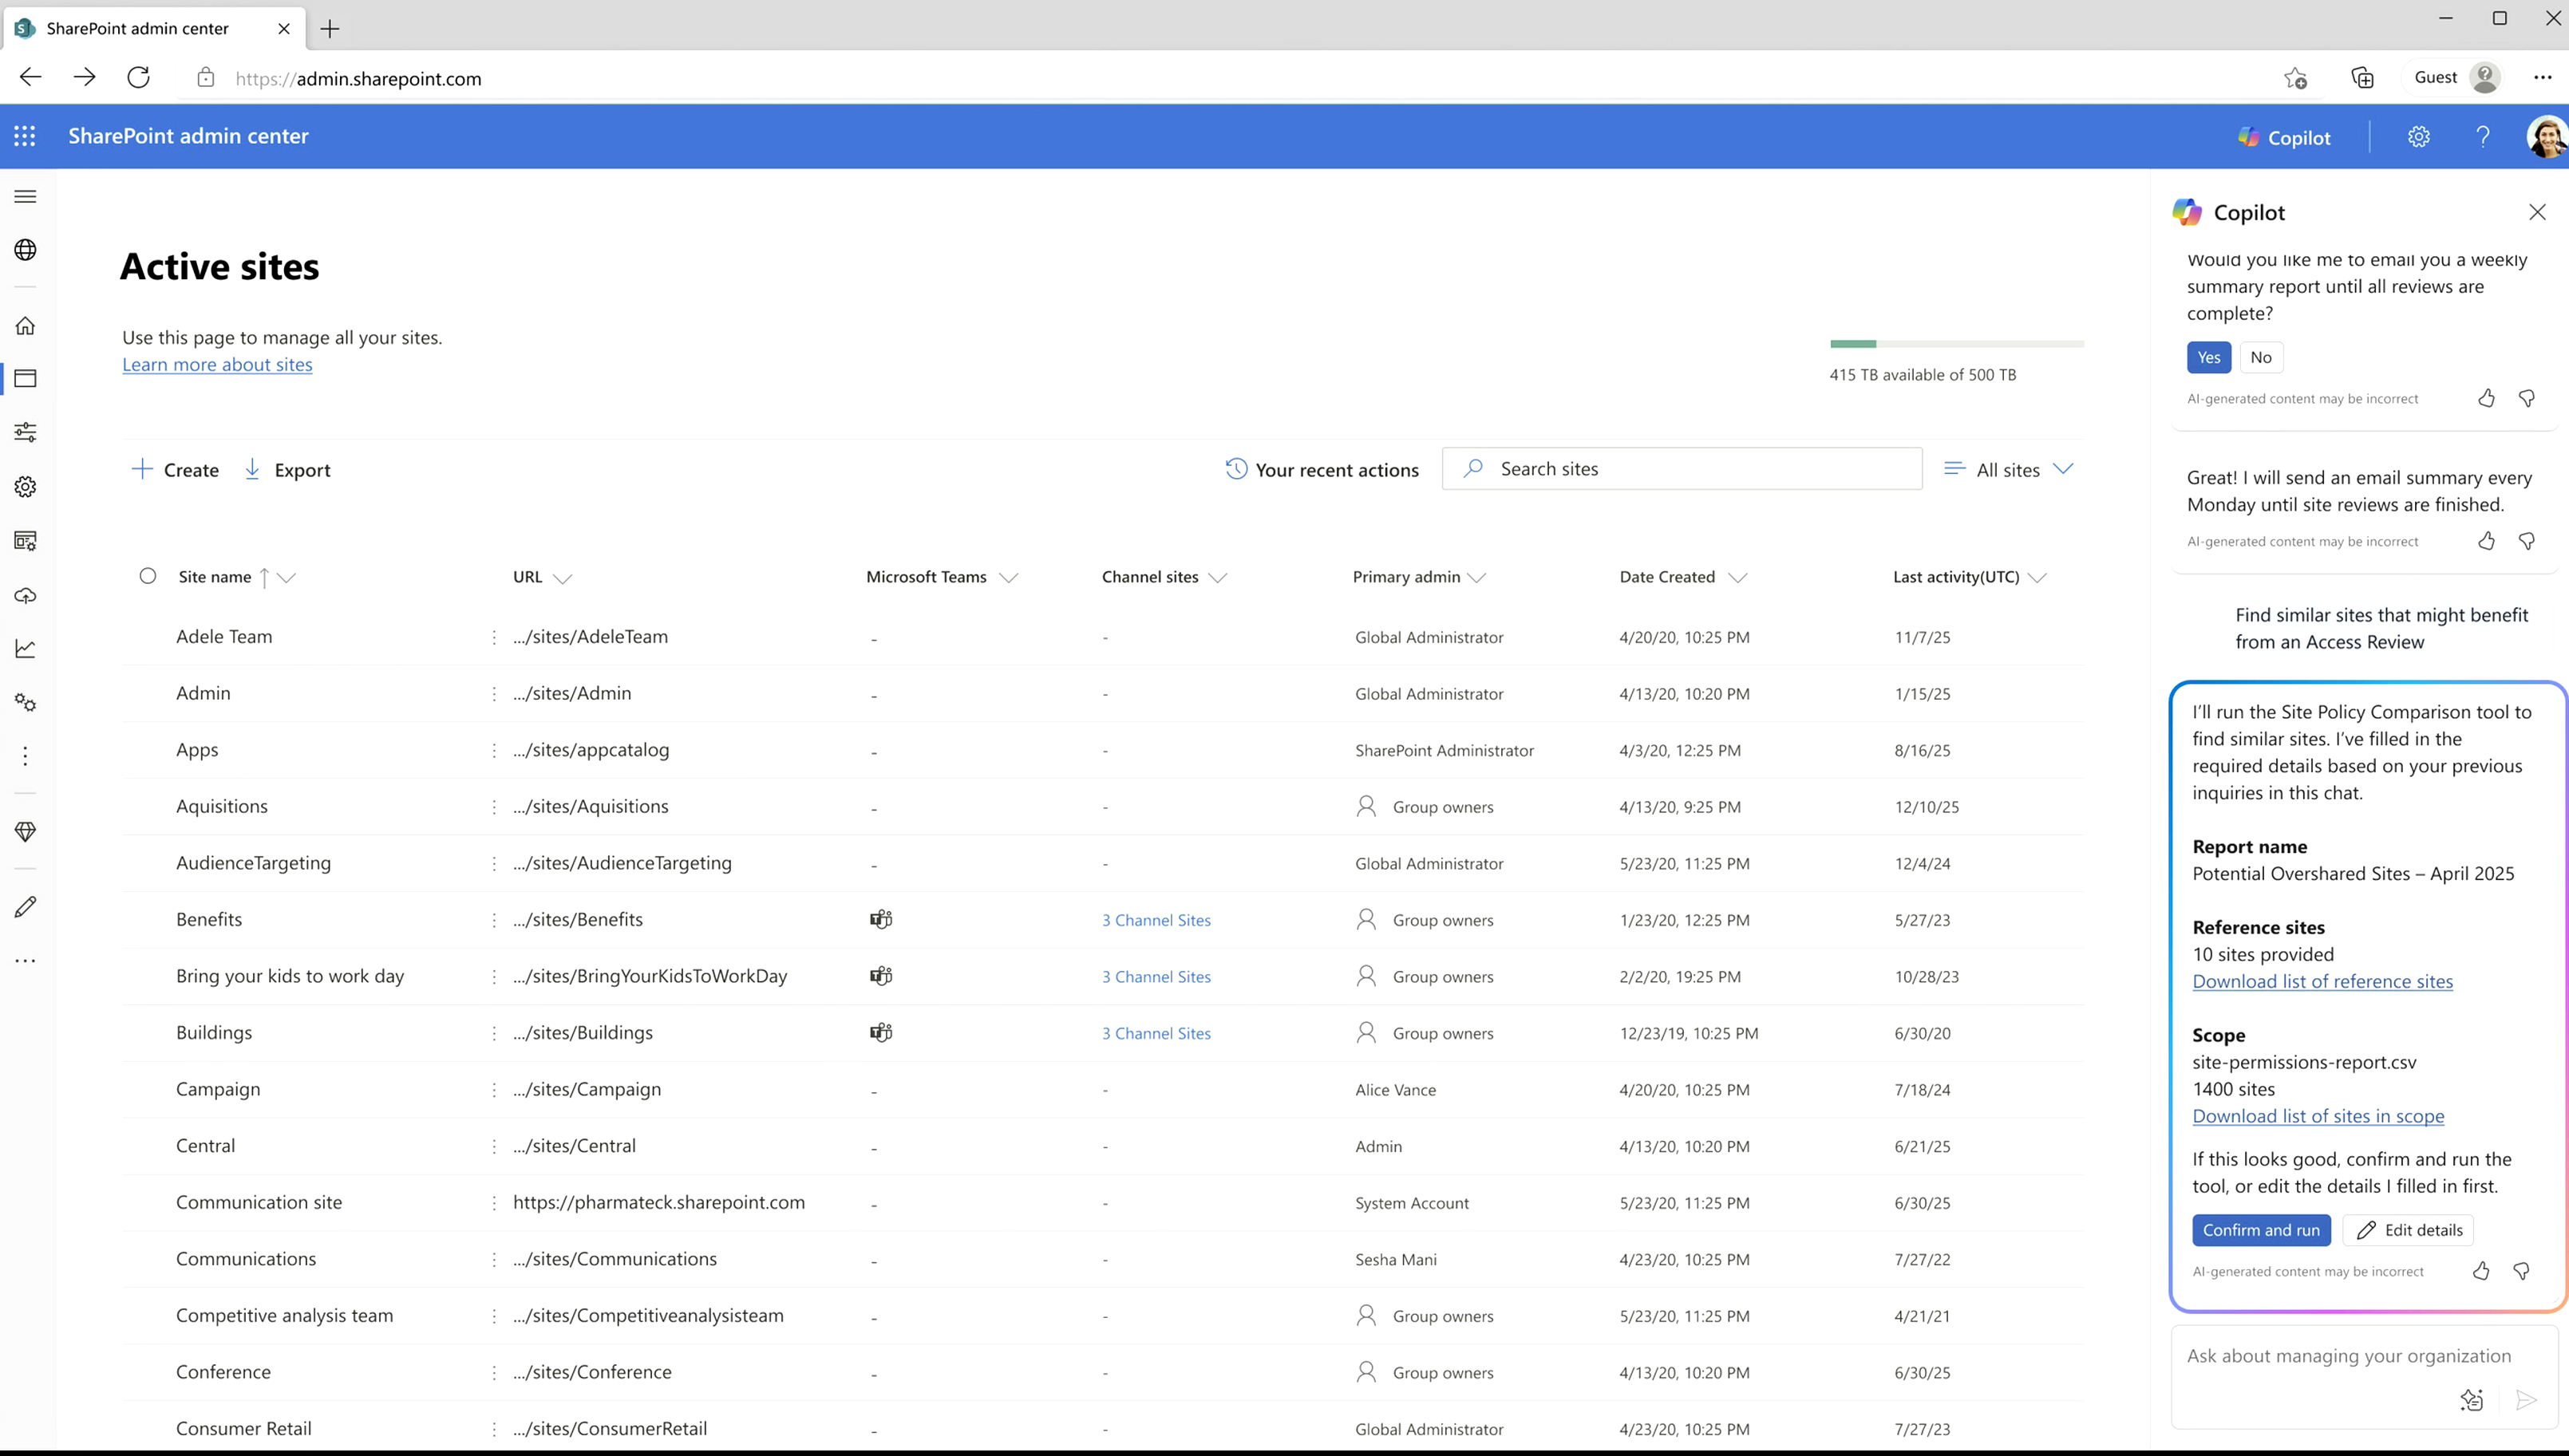Open the help question mark icon

[x=2482, y=136]
